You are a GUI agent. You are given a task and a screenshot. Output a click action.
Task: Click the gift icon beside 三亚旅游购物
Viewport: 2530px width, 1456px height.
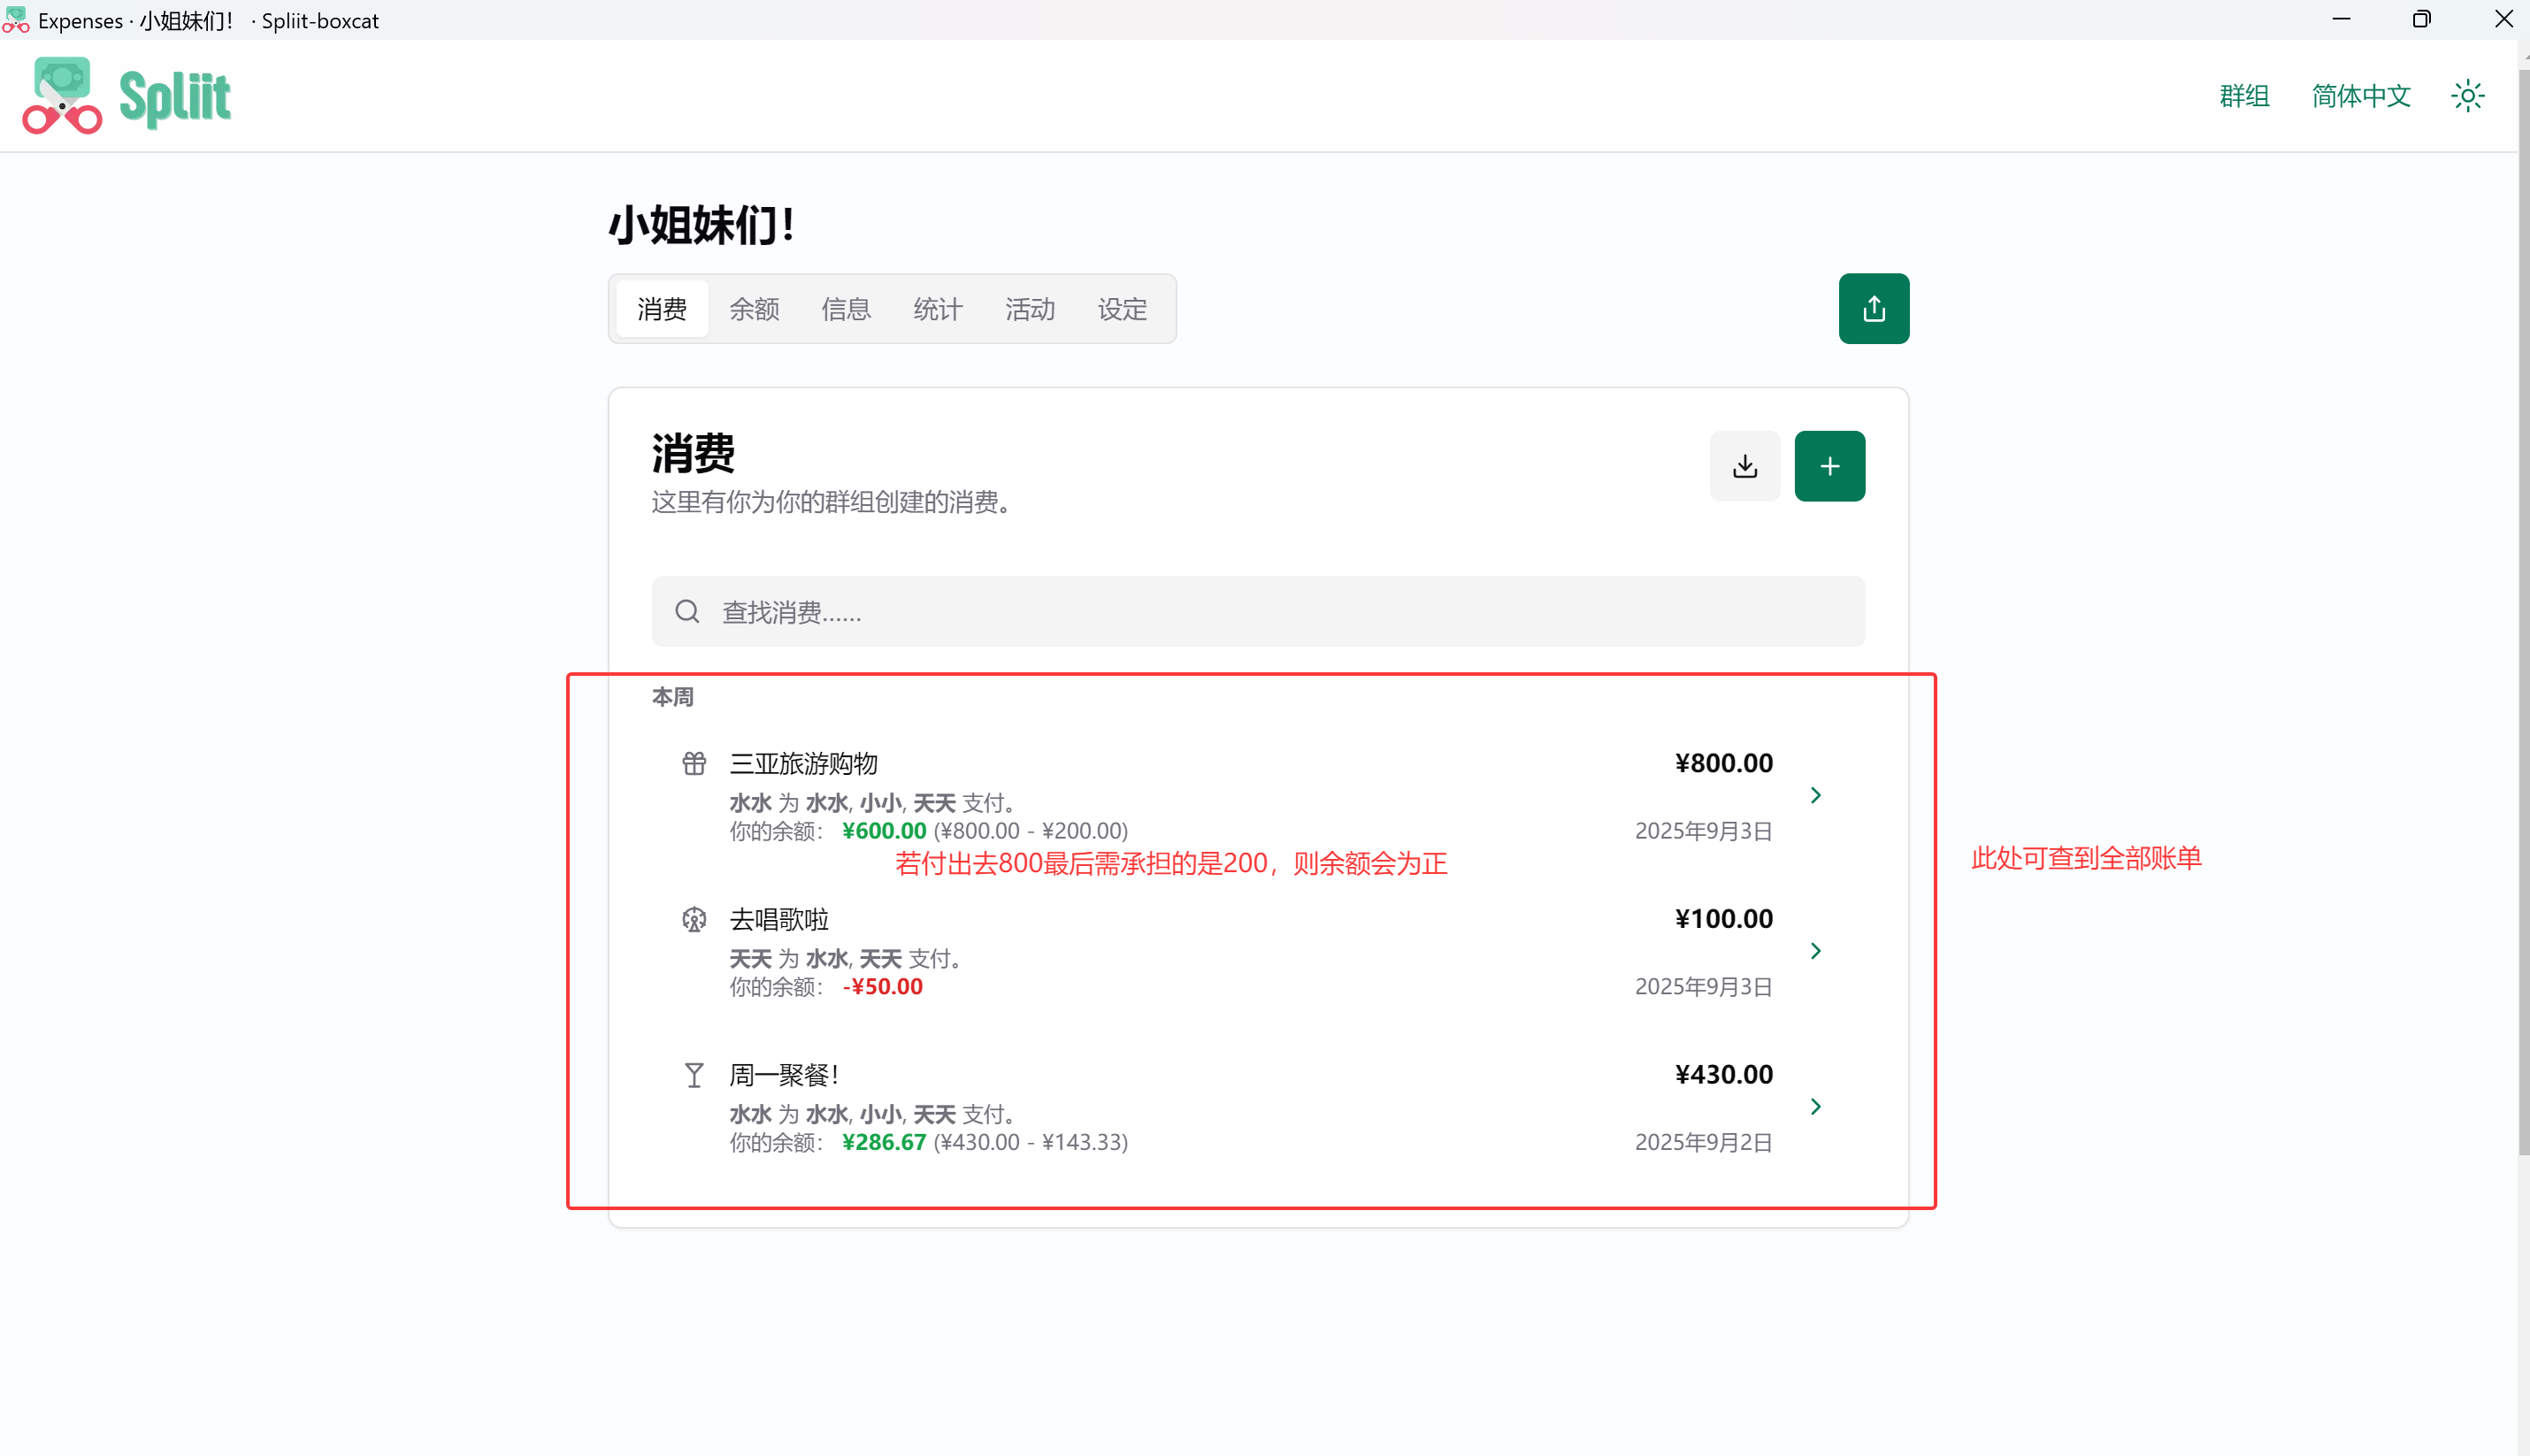click(x=694, y=764)
